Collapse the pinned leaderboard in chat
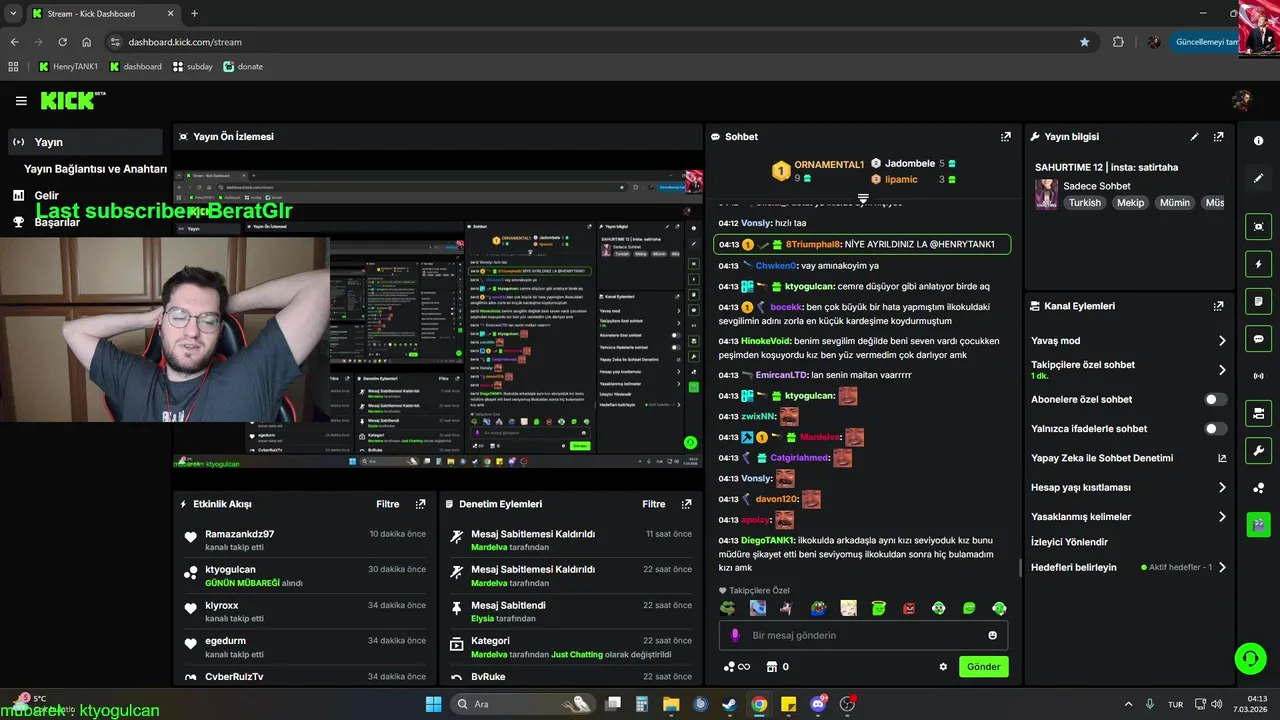 [863, 199]
